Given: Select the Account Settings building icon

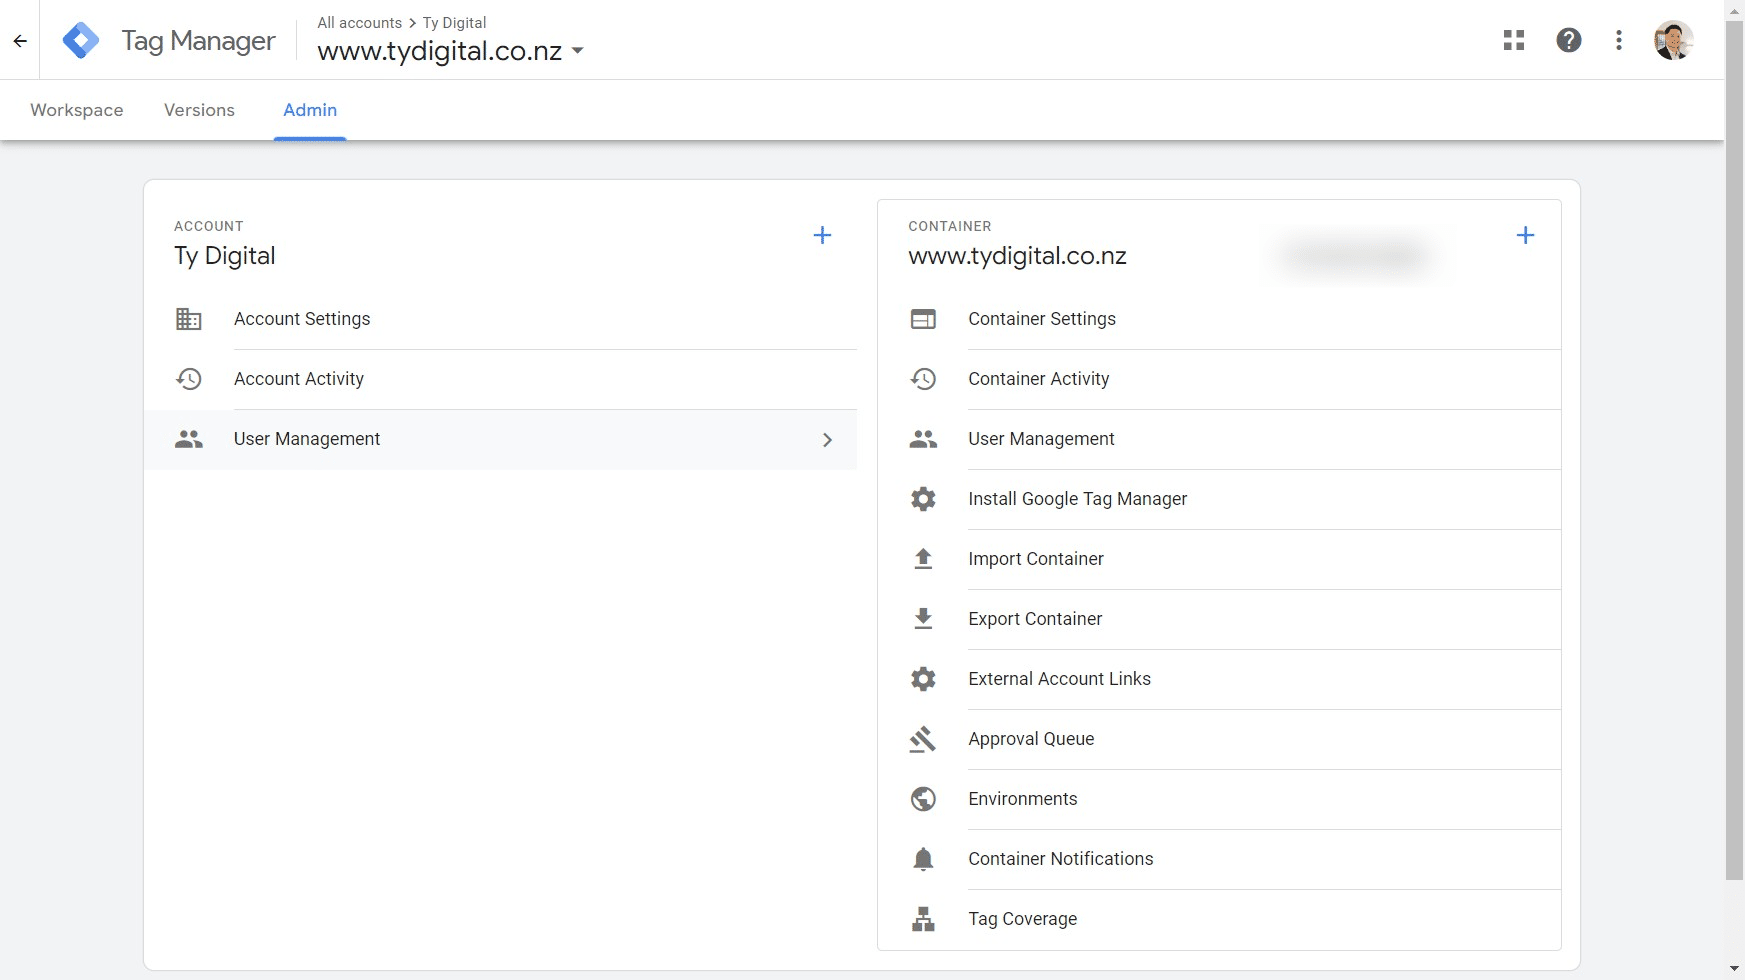Looking at the screenshot, I should [188, 319].
